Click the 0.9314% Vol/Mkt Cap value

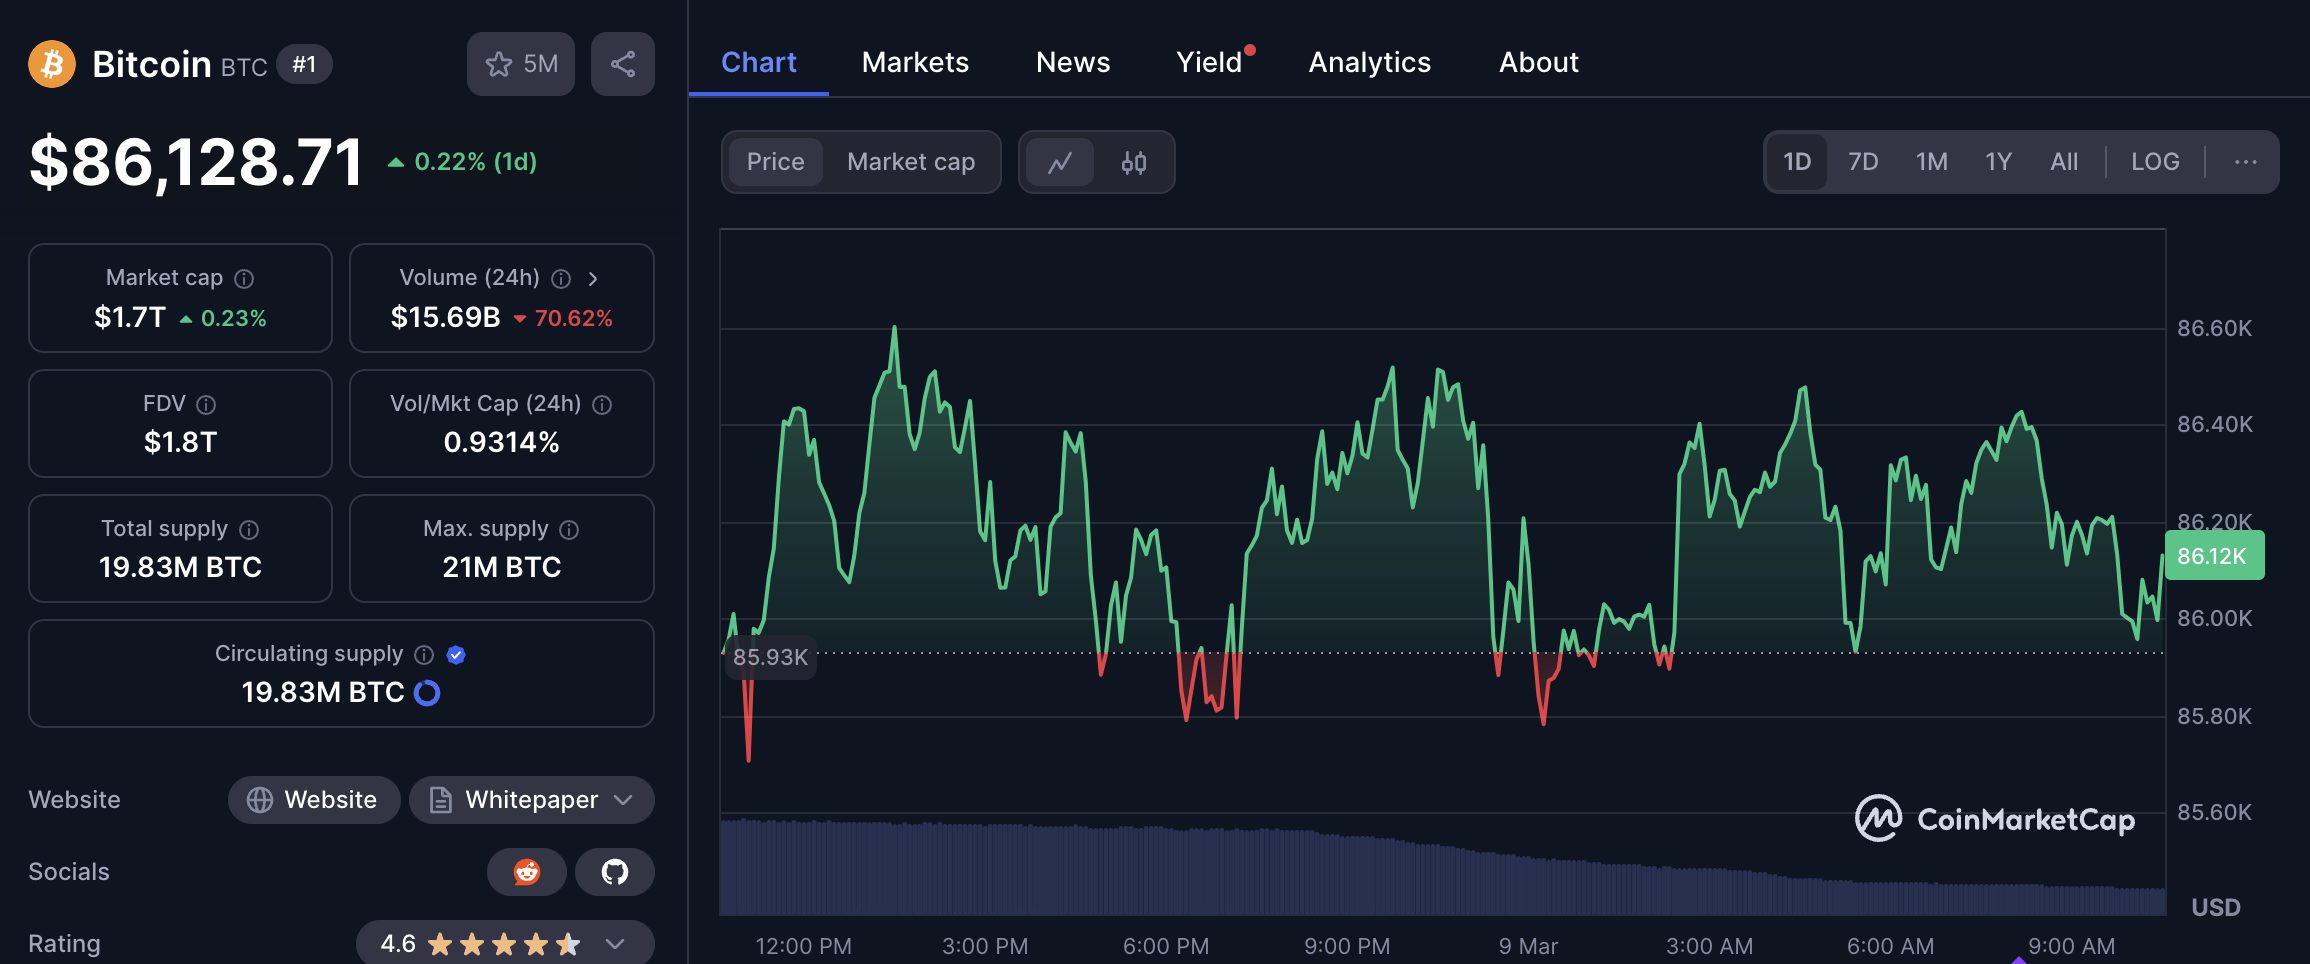tap(501, 442)
